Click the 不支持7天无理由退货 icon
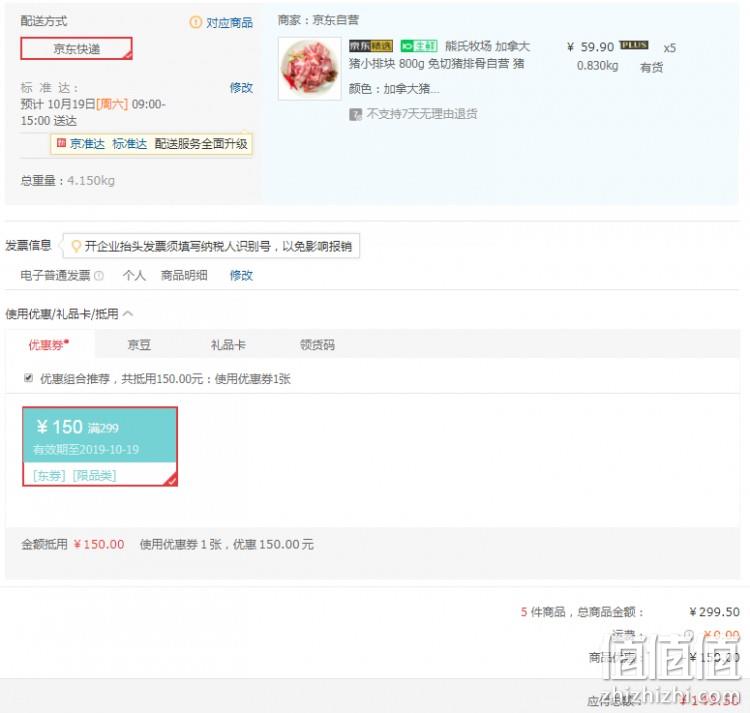 pos(355,114)
